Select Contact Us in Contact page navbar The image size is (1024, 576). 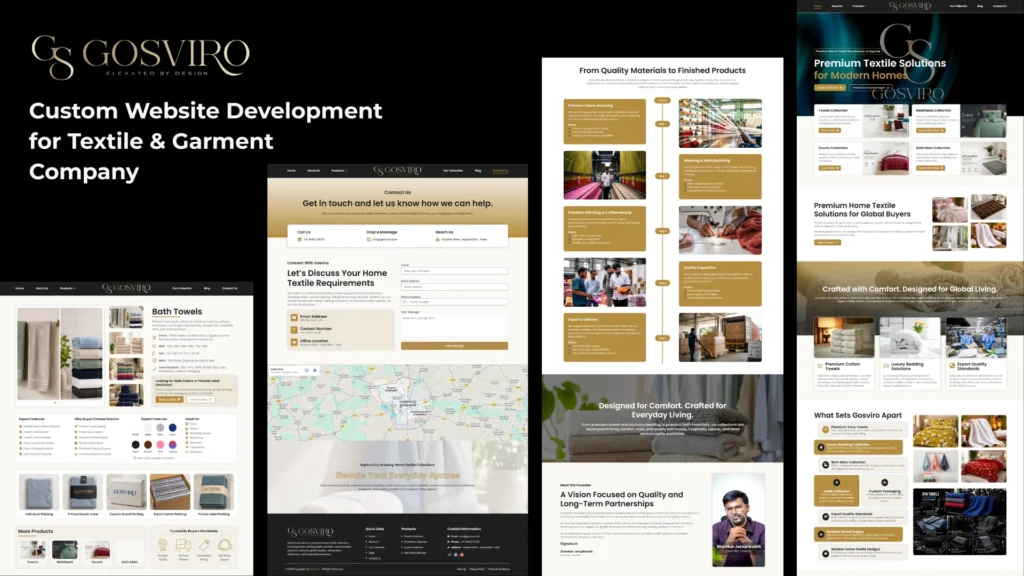point(500,170)
